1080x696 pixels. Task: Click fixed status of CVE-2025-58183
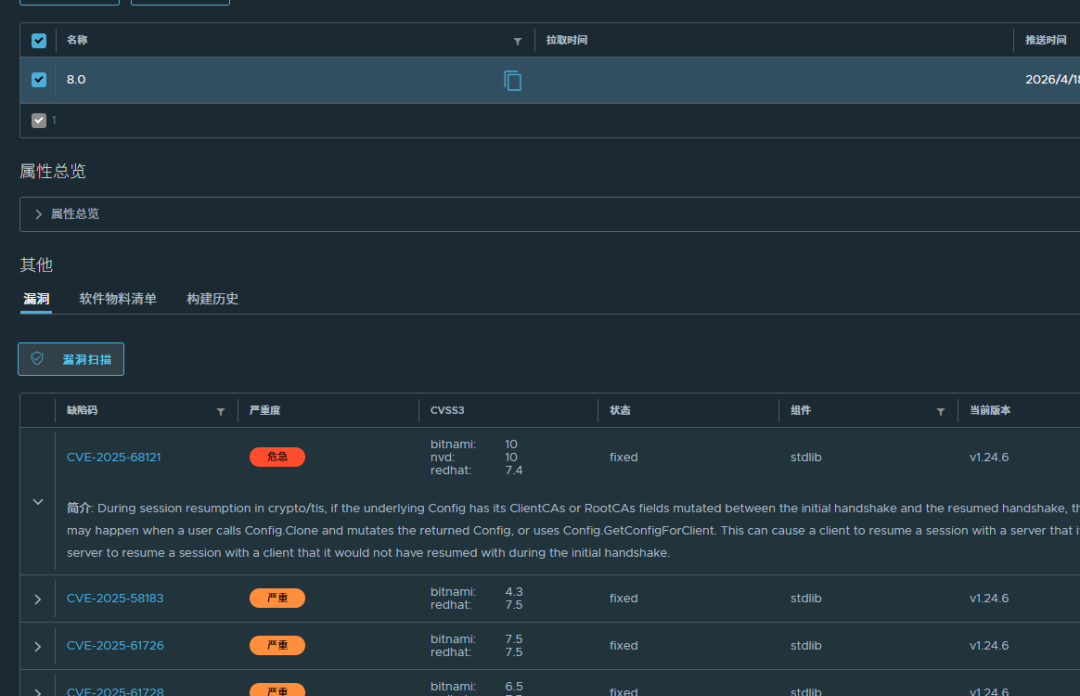623,598
